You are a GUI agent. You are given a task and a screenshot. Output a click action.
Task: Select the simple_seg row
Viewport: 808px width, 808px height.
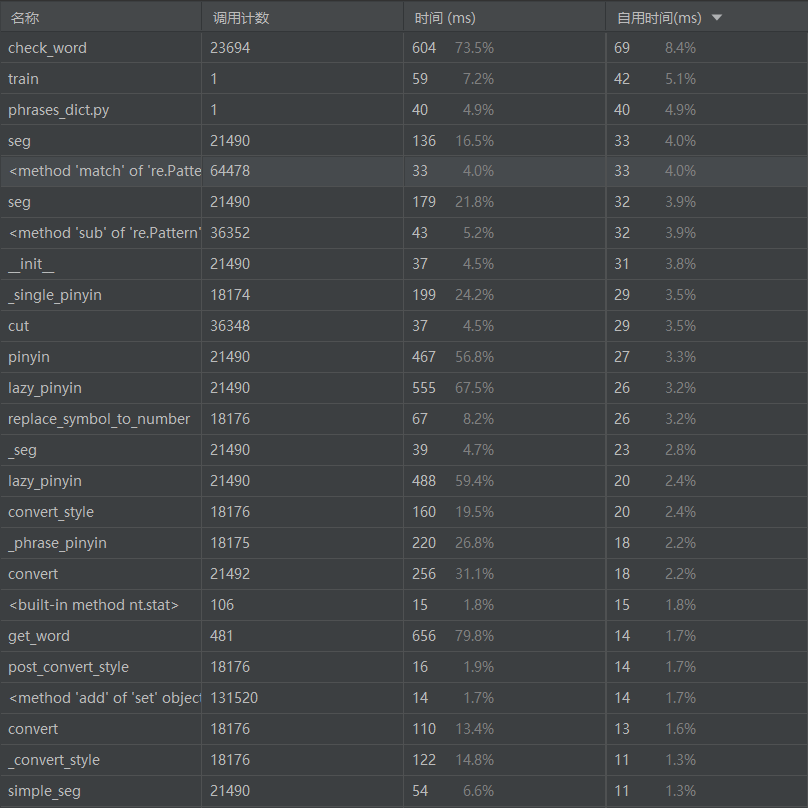[44, 791]
